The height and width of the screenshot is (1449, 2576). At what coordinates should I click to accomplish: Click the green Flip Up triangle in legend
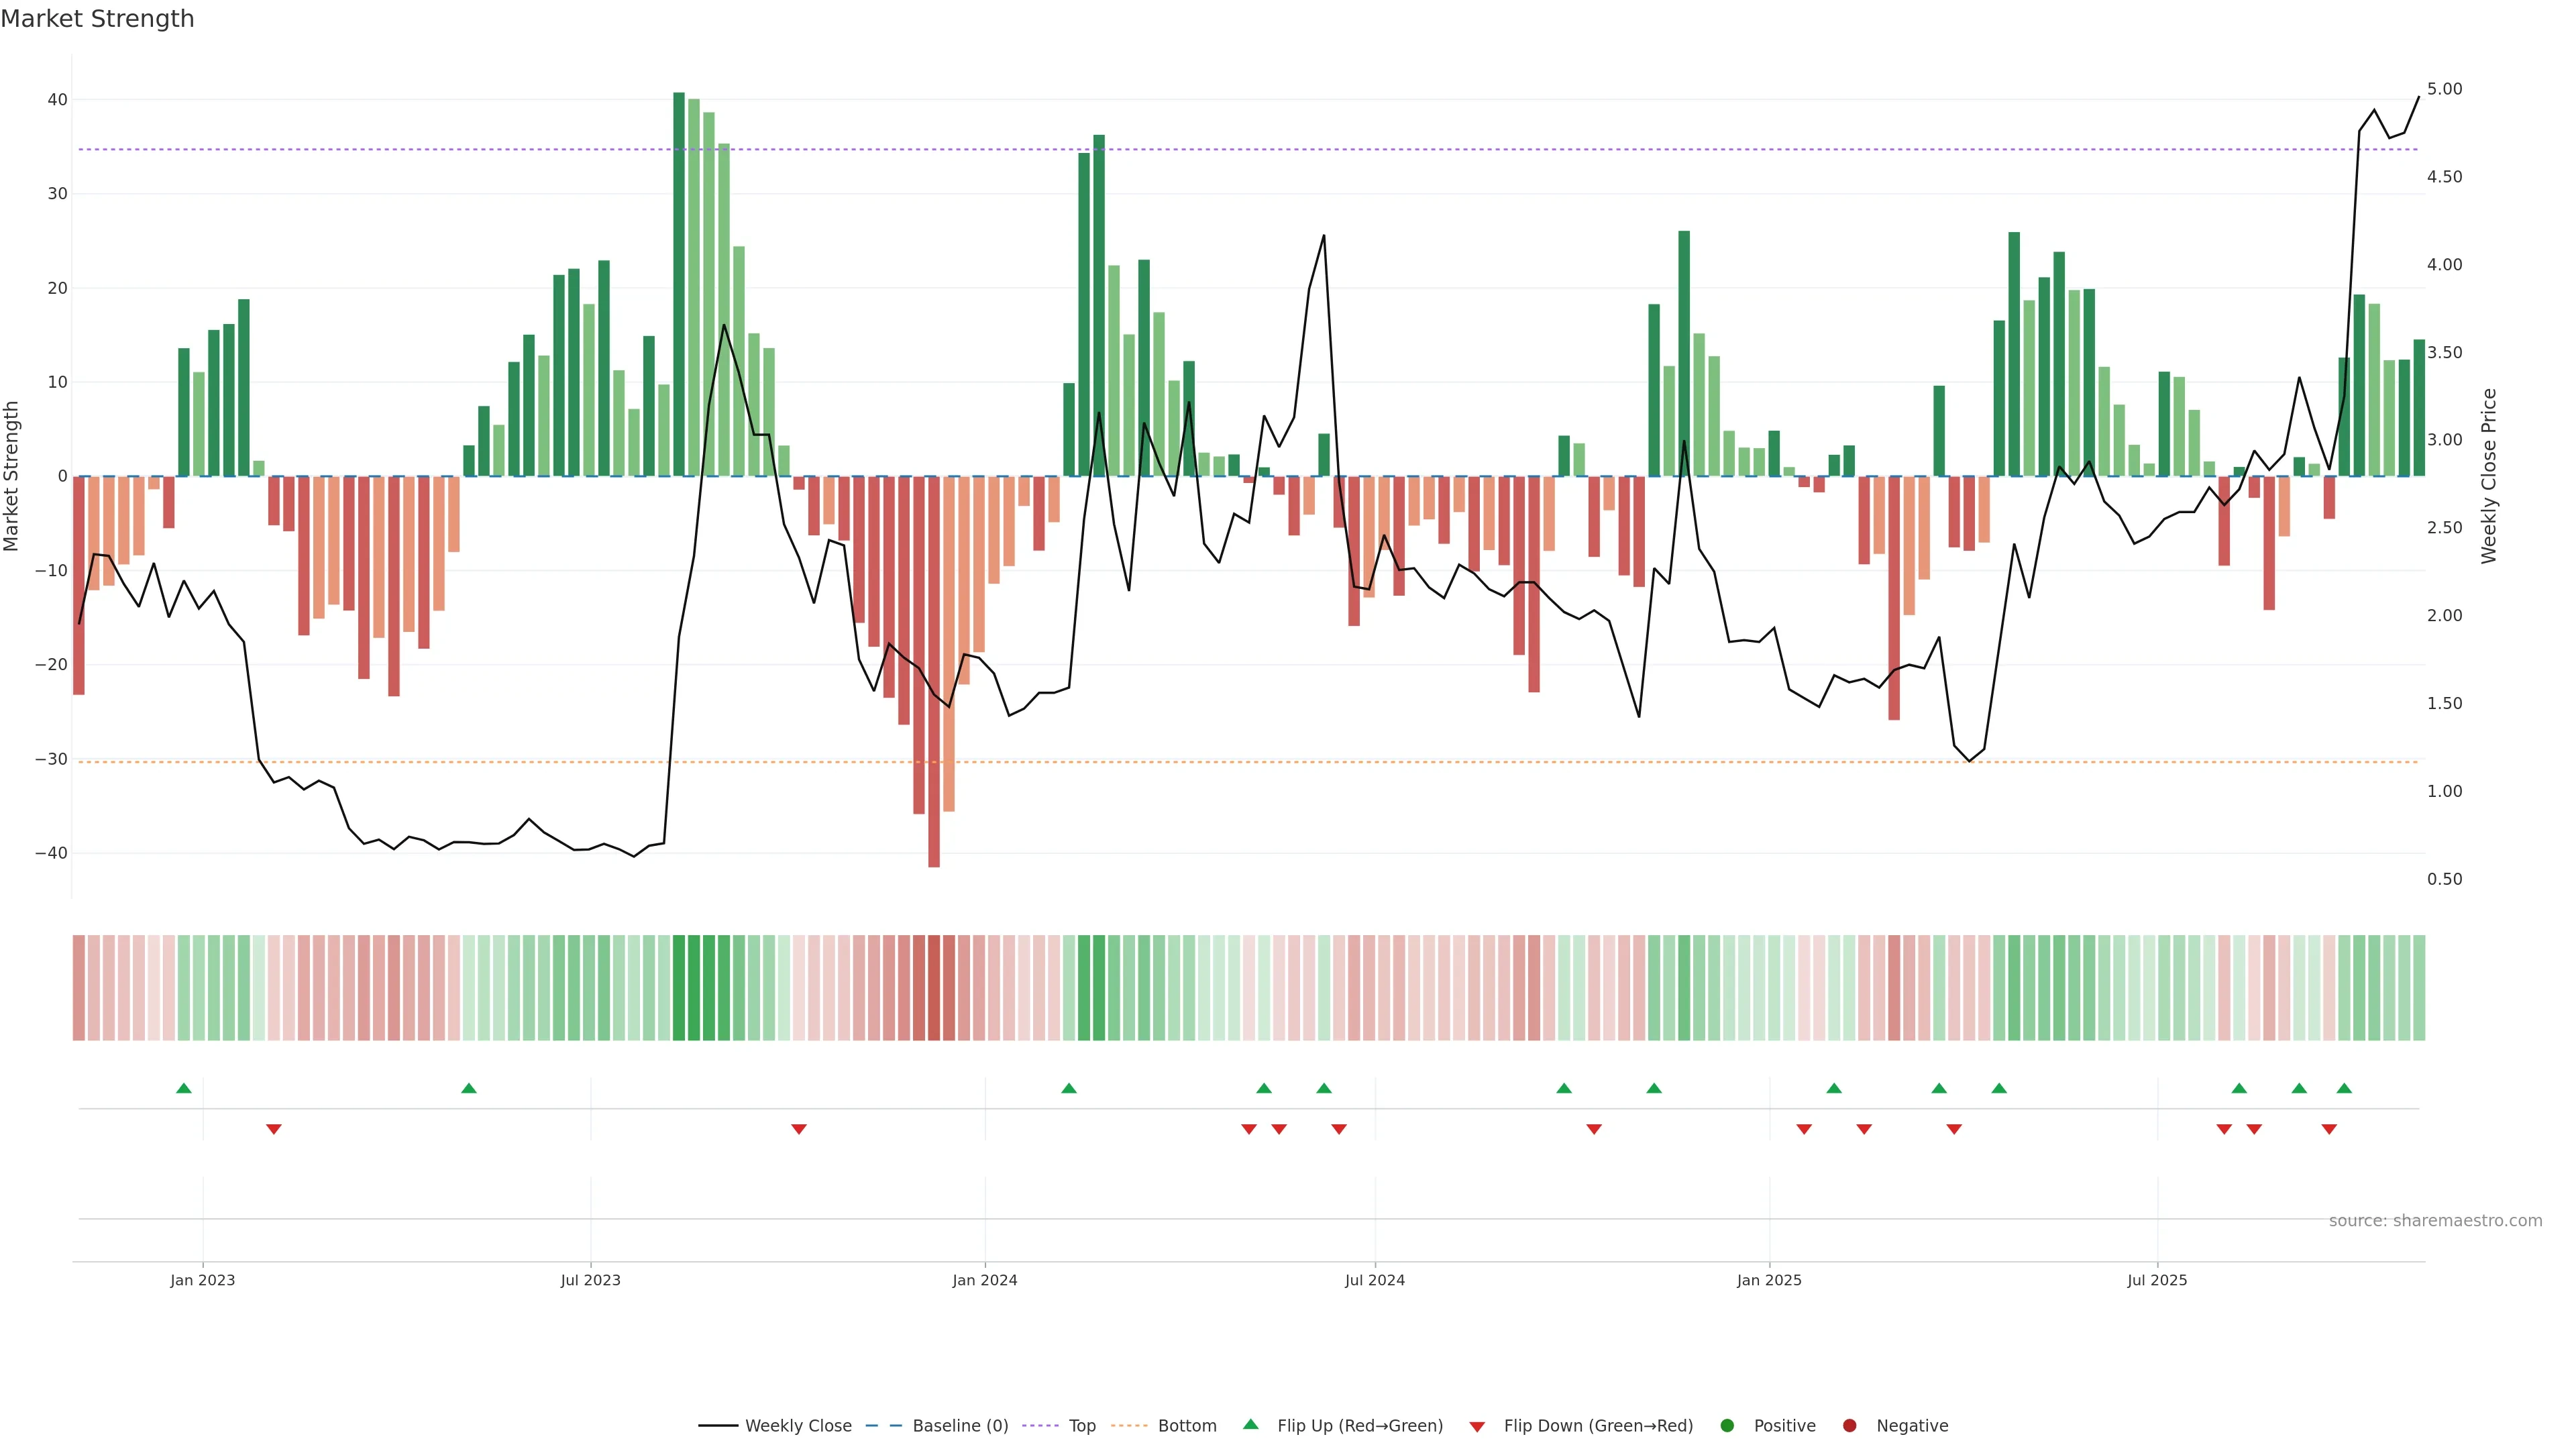1250,1424
